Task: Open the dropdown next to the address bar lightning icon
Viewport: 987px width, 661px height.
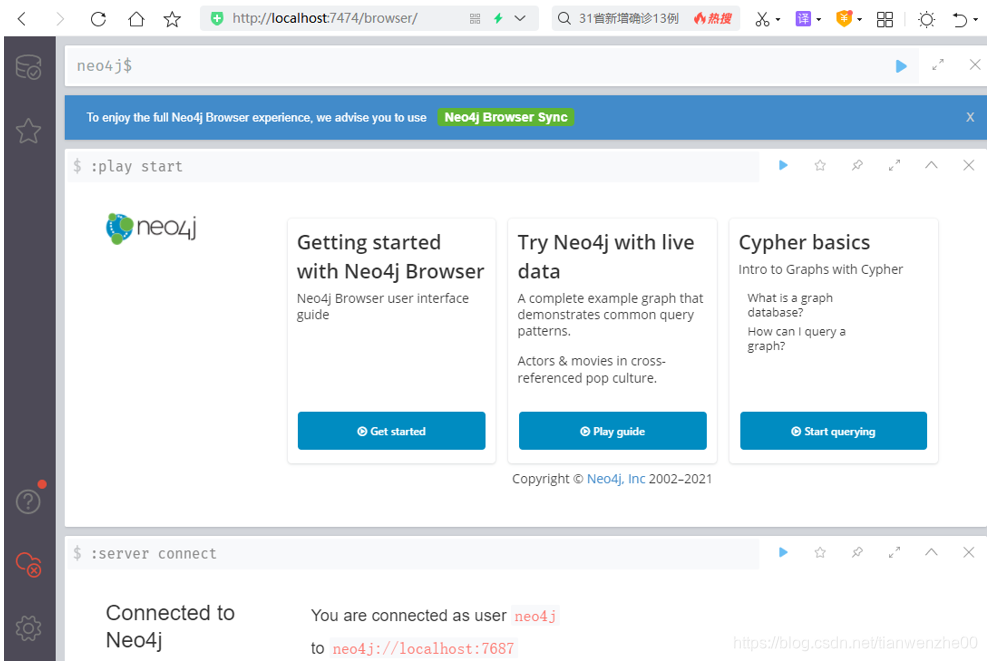Action: 519,18
